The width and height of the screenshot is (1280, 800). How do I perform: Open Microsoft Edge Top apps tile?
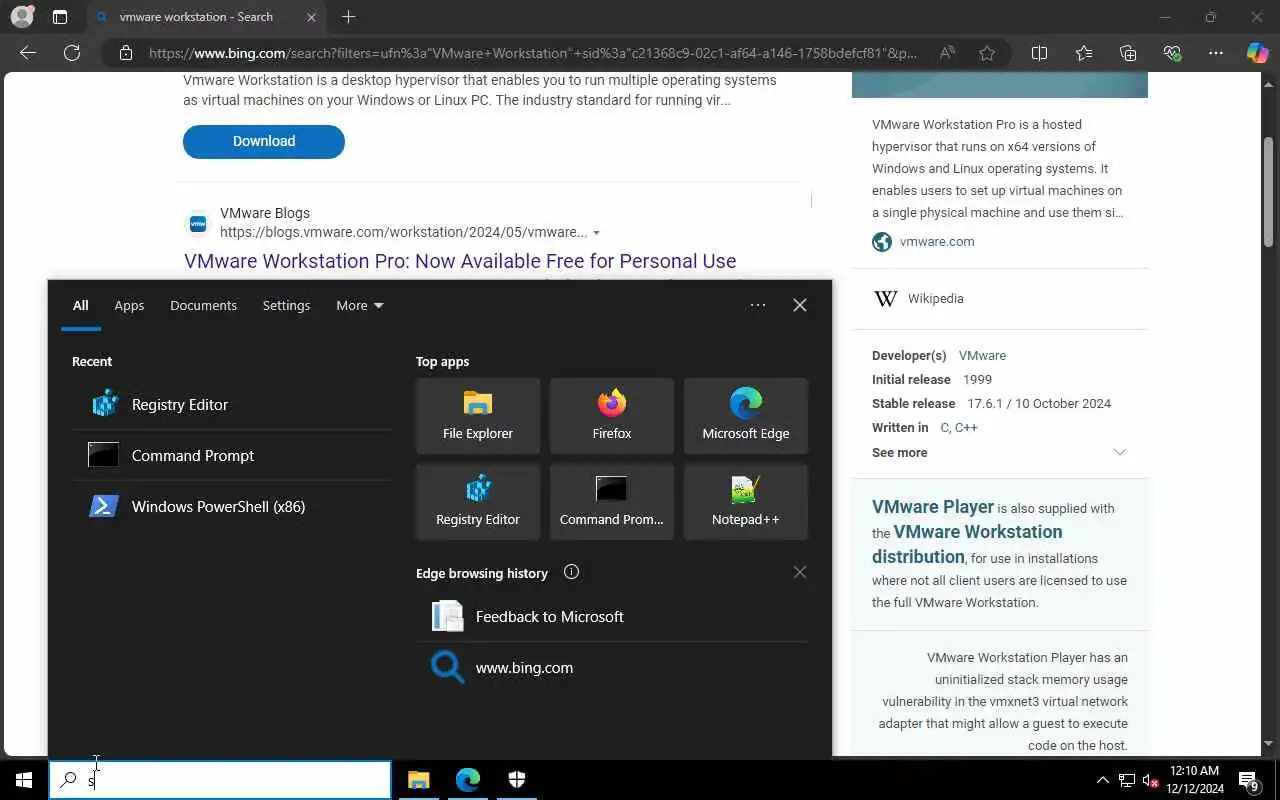746,416
